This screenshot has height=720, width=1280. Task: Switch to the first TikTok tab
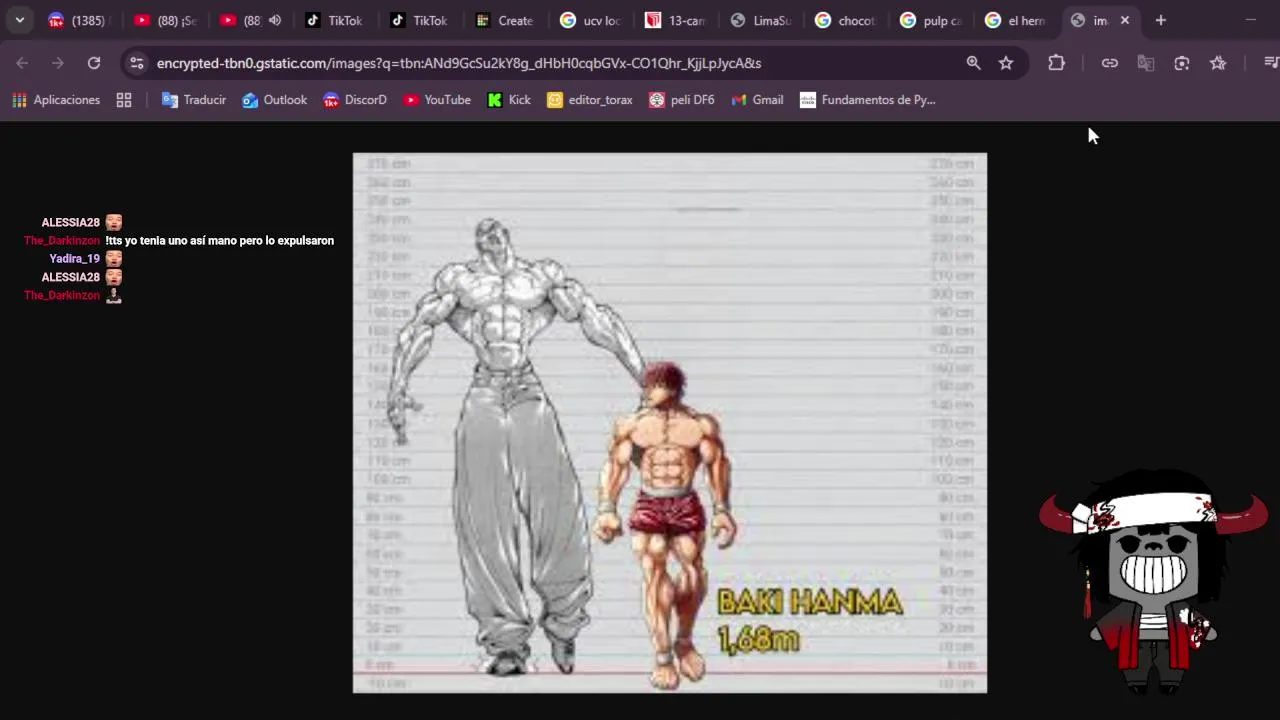pos(335,20)
